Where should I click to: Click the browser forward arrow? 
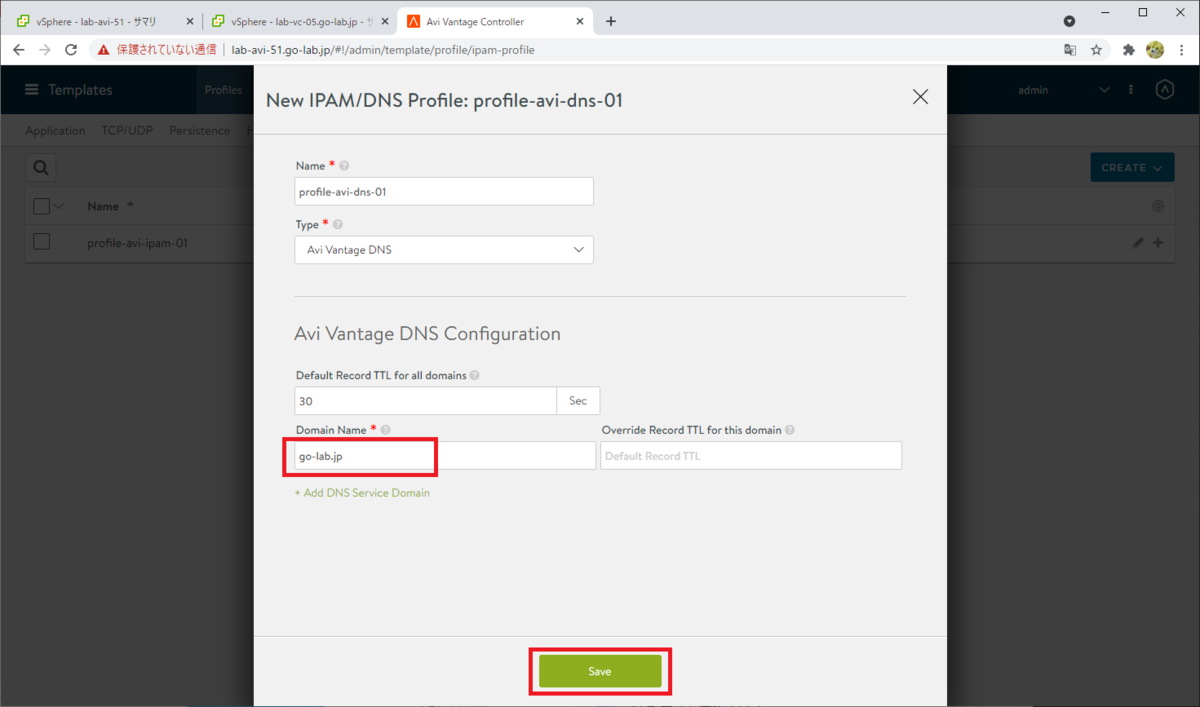(44, 49)
